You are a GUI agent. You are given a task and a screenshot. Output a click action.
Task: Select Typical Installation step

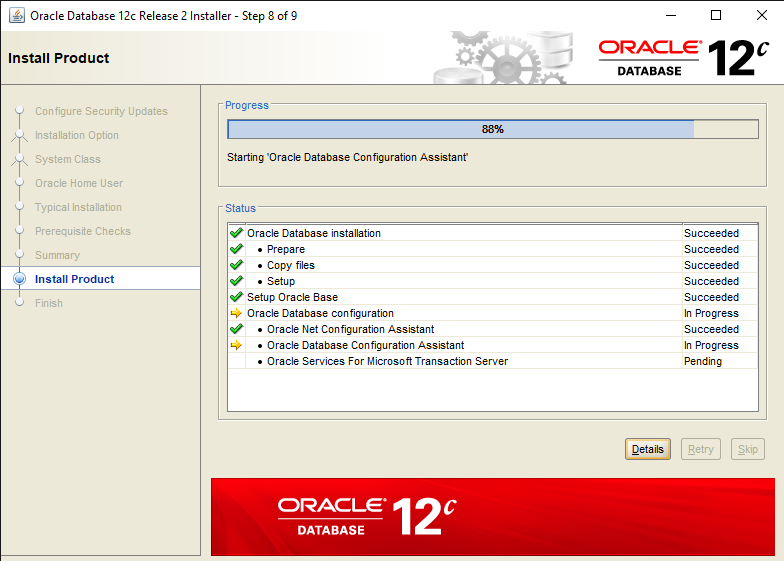pos(78,207)
